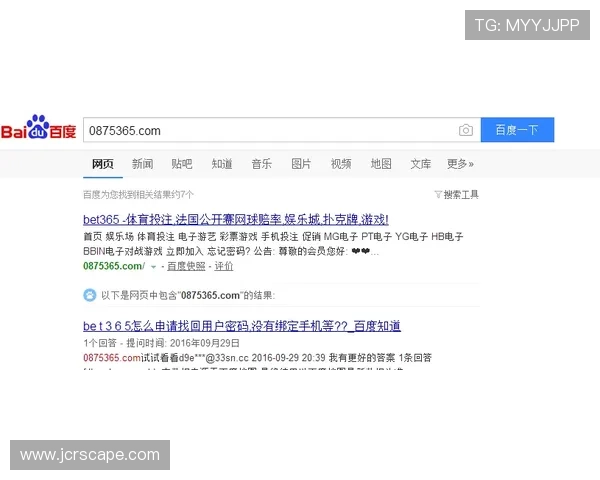Open the 百度快照 cached link
Image resolution: width=600 pixels, height=480 pixels.
[186, 266]
